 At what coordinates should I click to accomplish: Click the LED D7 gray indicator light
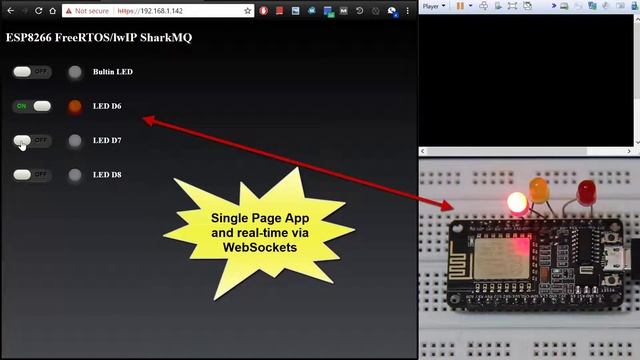(x=75, y=141)
